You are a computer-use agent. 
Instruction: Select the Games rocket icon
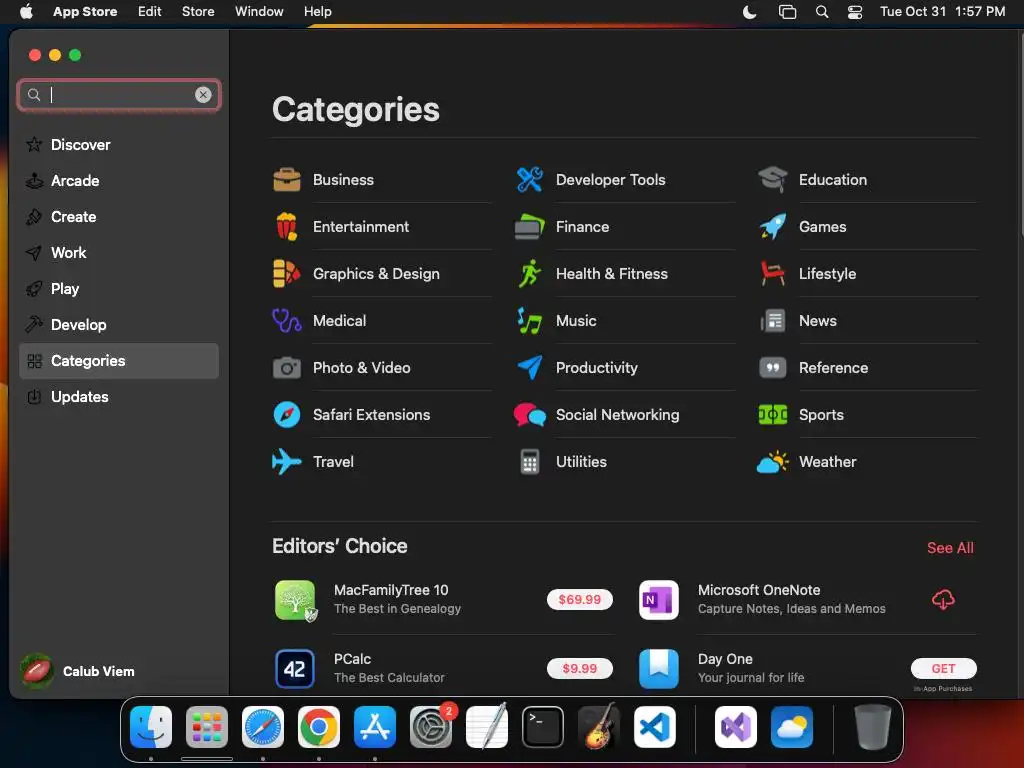pos(773,227)
